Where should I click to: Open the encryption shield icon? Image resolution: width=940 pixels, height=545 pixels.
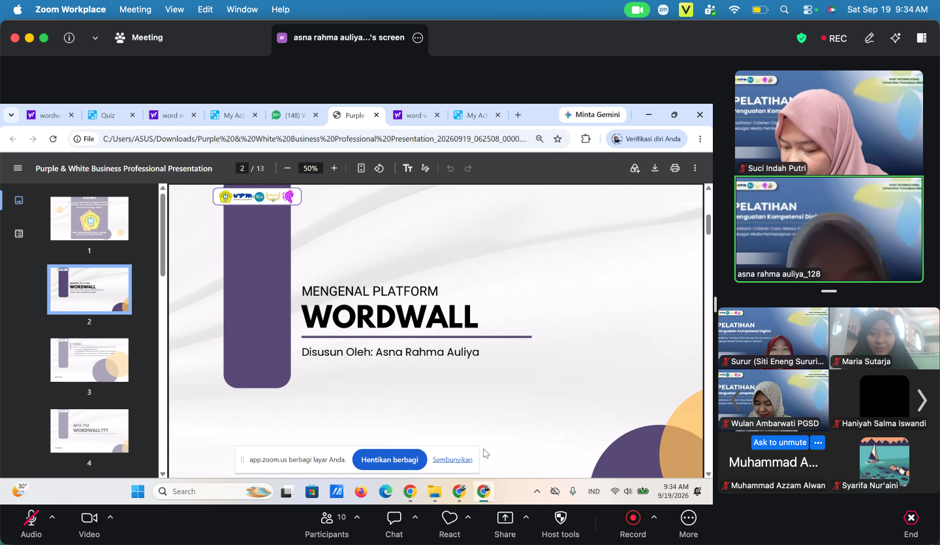802,38
